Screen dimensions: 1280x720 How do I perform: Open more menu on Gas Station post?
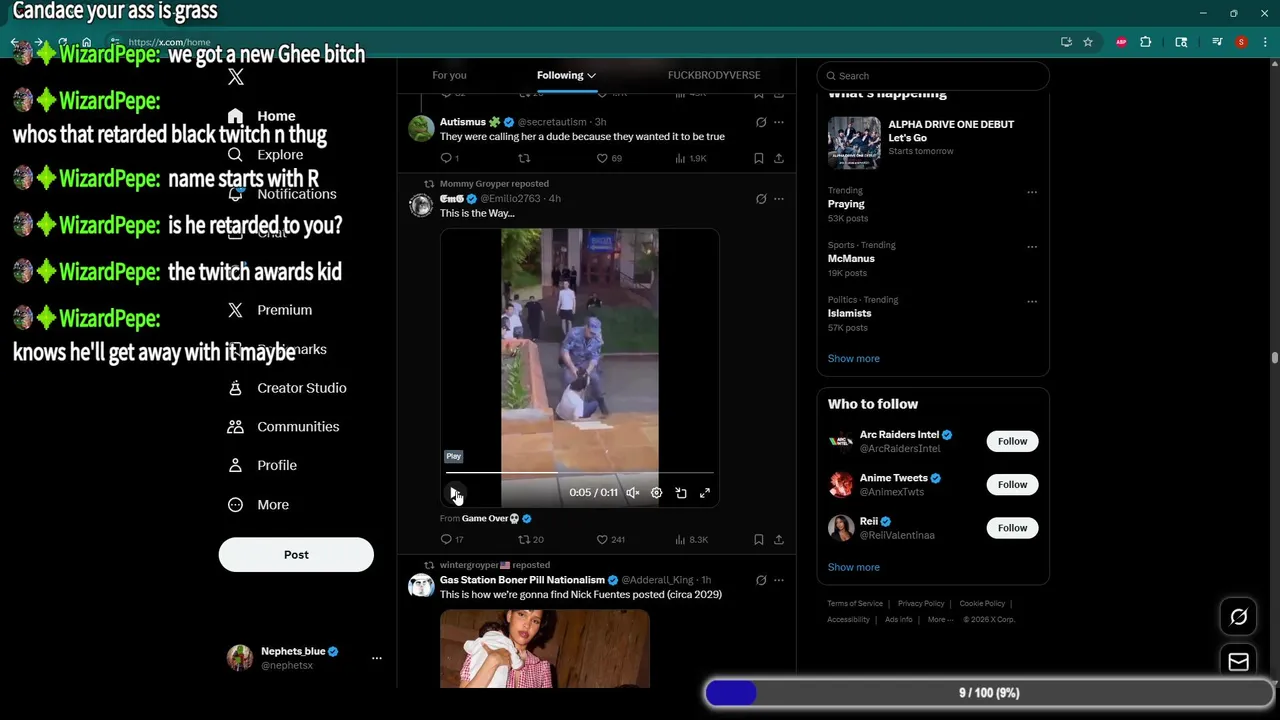click(779, 580)
